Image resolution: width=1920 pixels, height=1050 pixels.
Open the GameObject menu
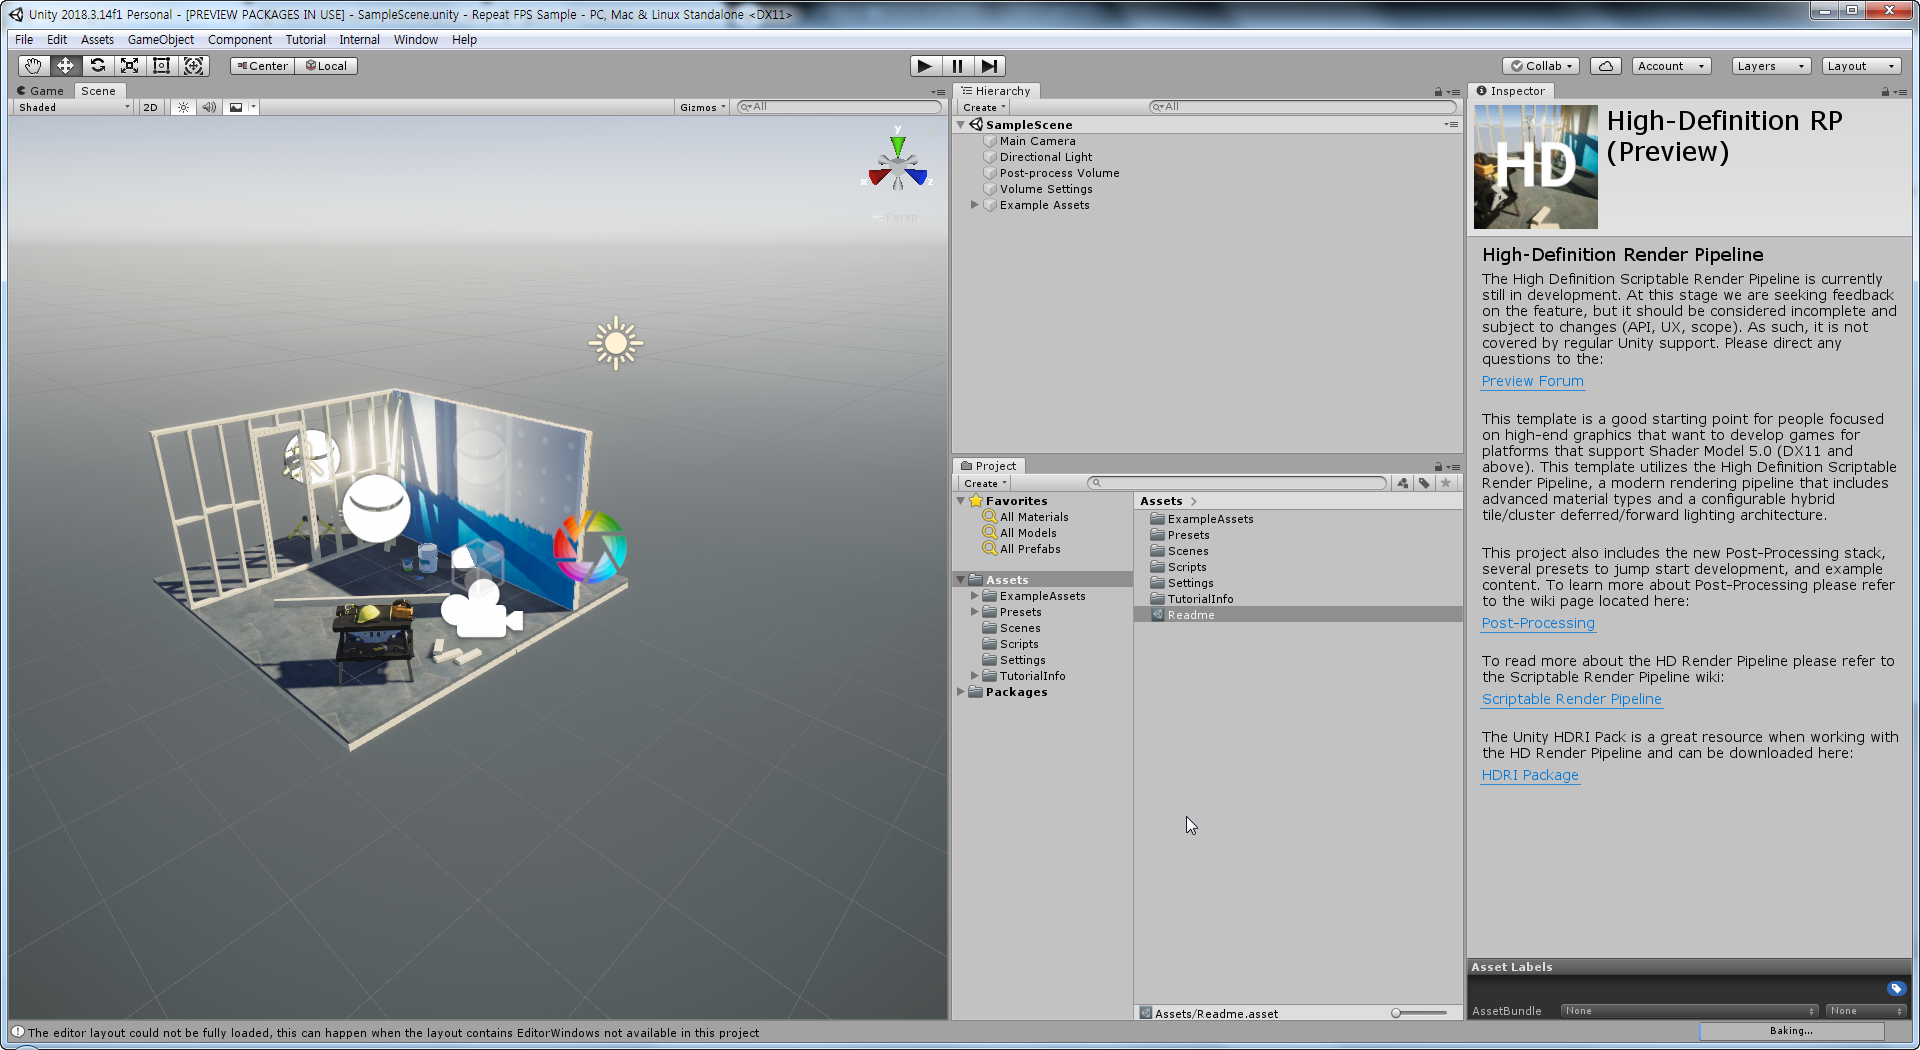point(161,40)
